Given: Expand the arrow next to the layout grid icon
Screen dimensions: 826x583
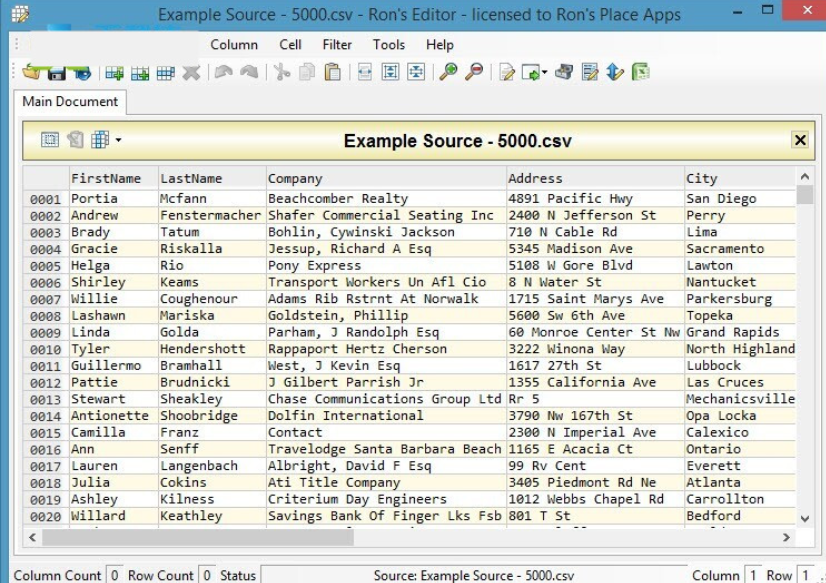Looking at the screenshot, I should click(119, 140).
